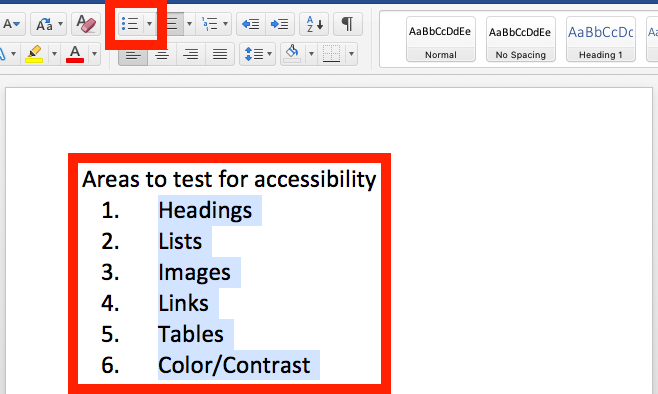Apply borders to selection
This screenshot has height=394, width=658.
(x=332, y=54)
